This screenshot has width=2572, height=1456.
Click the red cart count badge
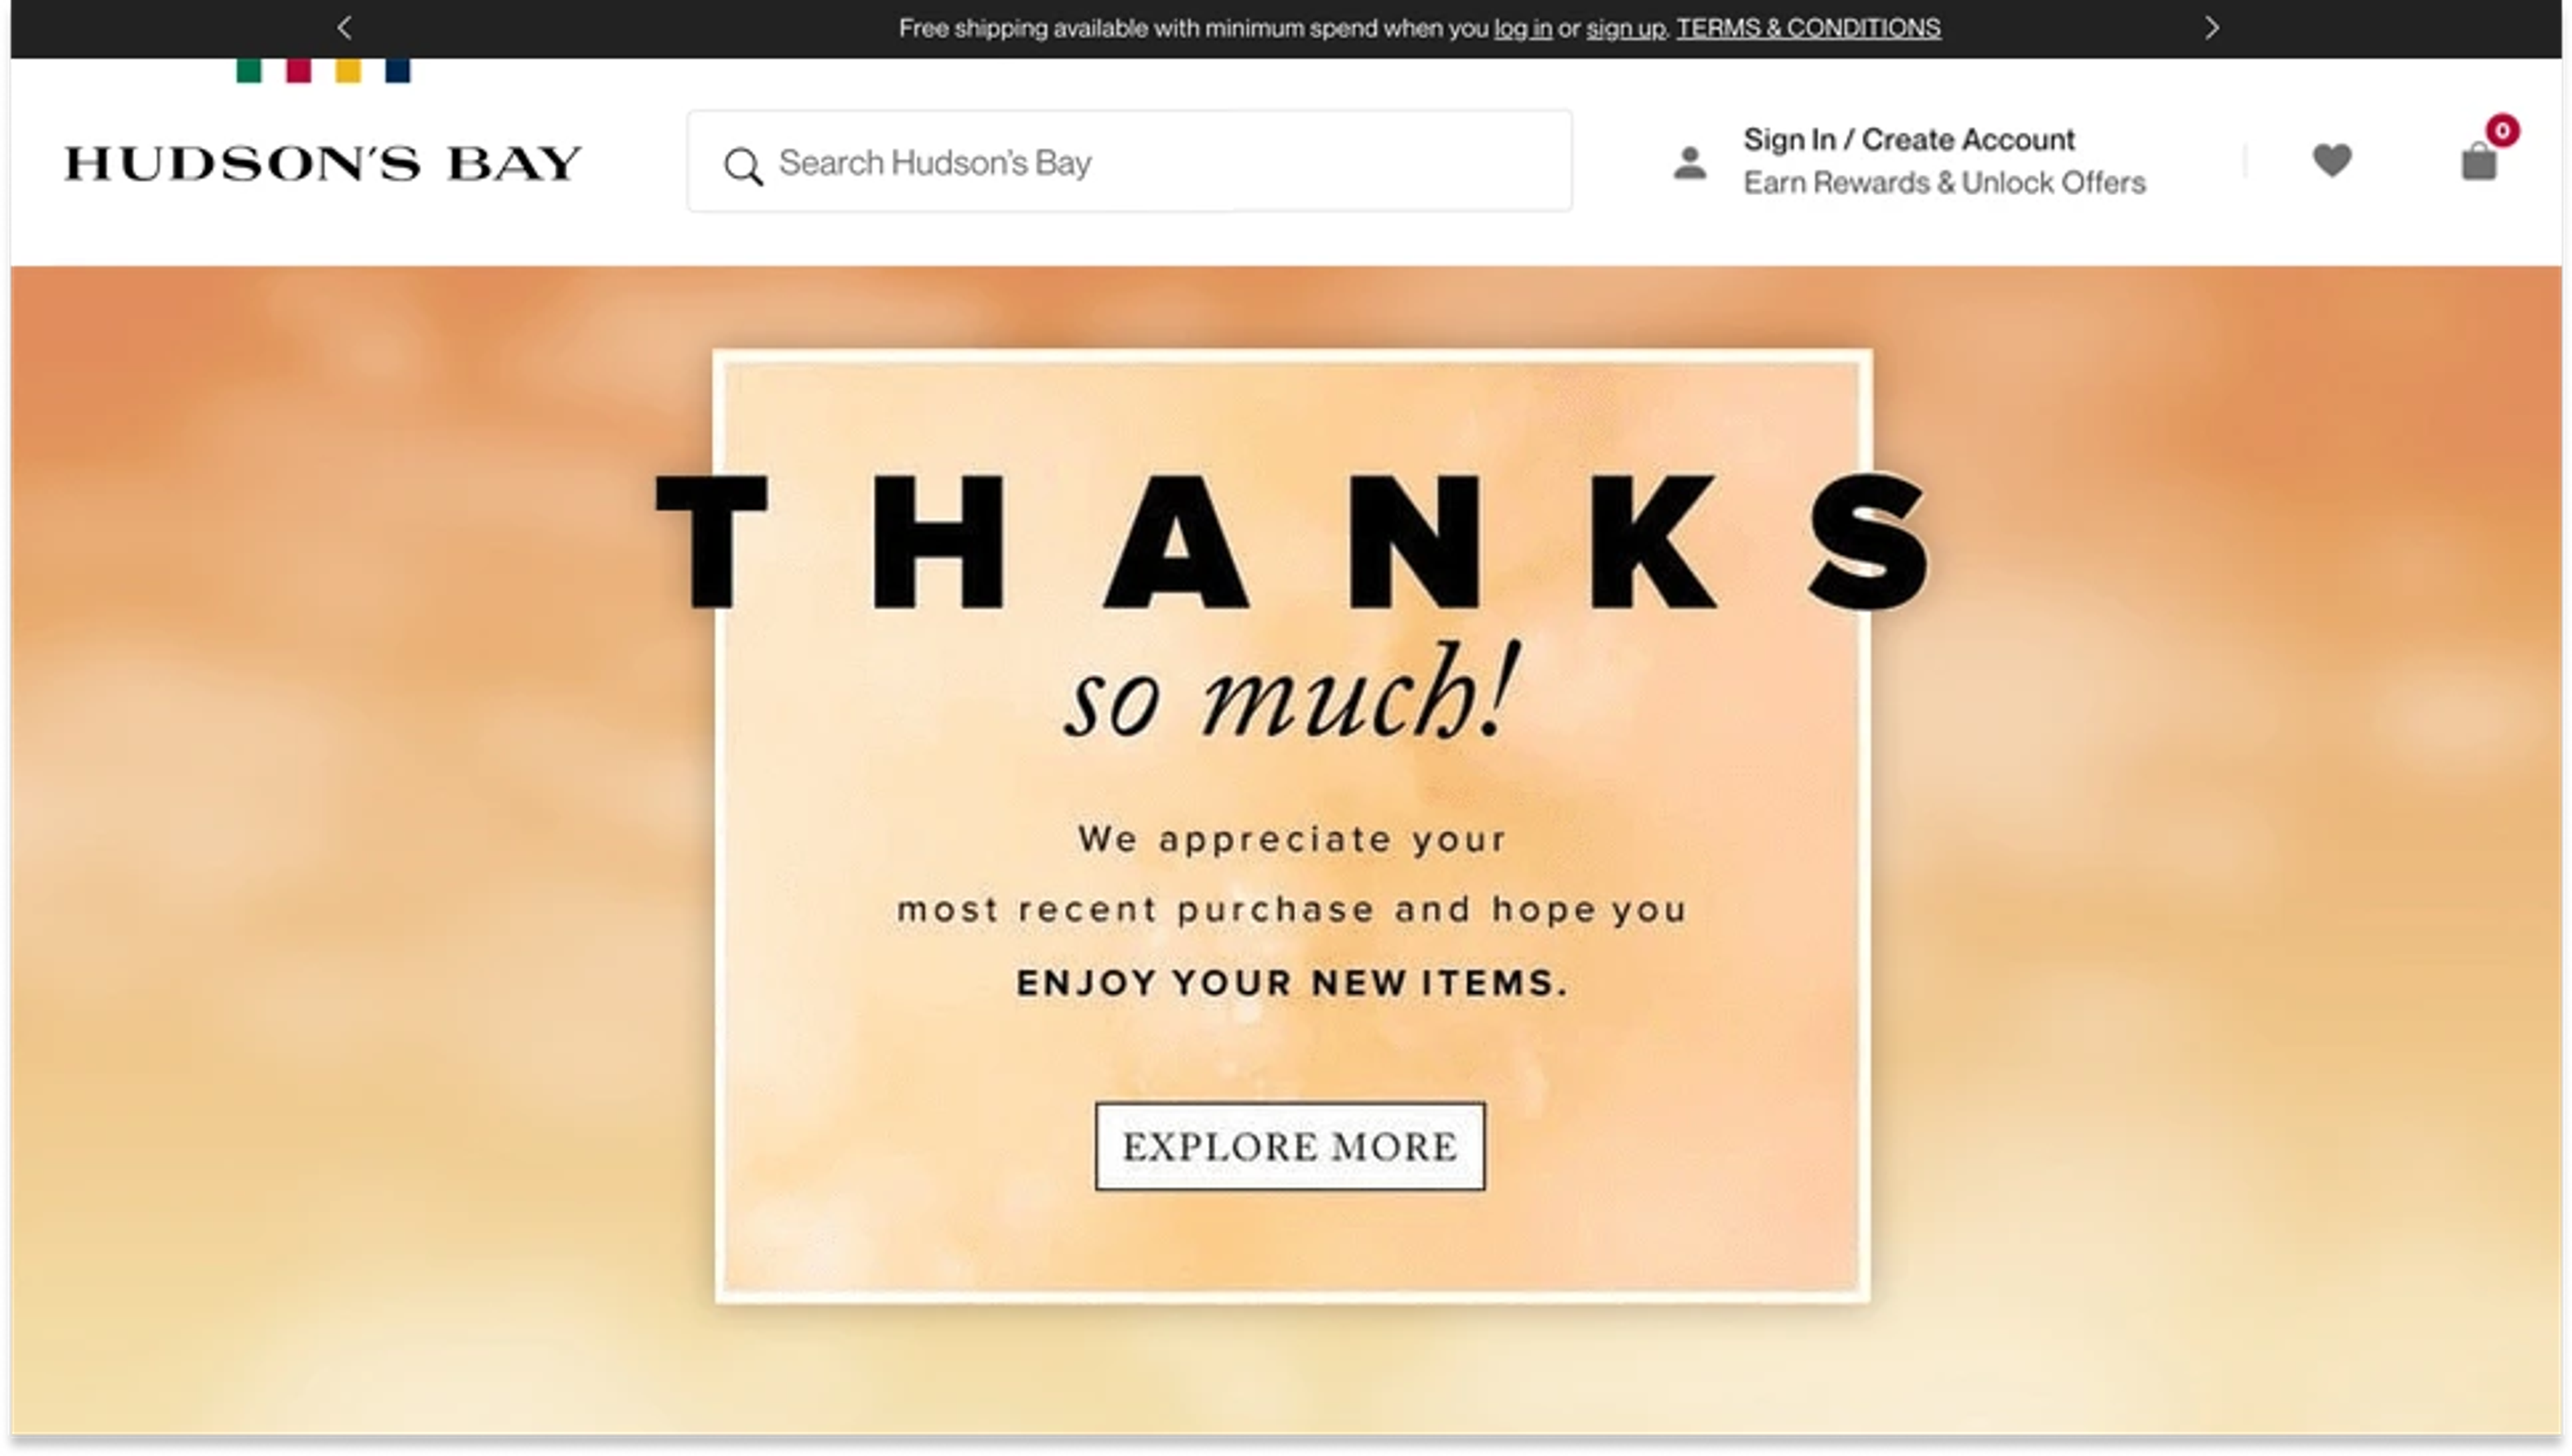pos(2502,130)
